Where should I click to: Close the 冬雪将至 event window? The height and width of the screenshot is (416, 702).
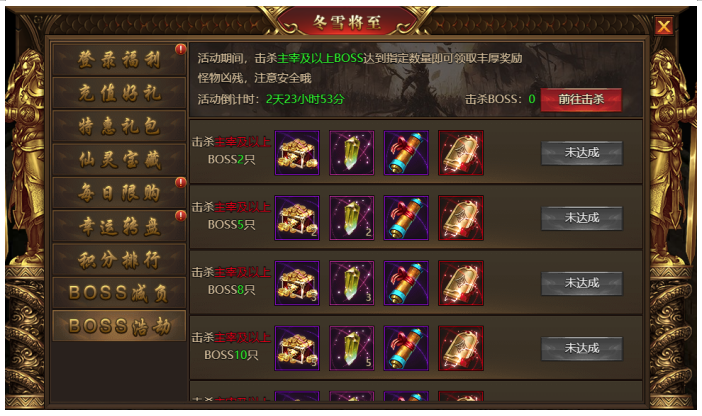click(x=663, y=26)
